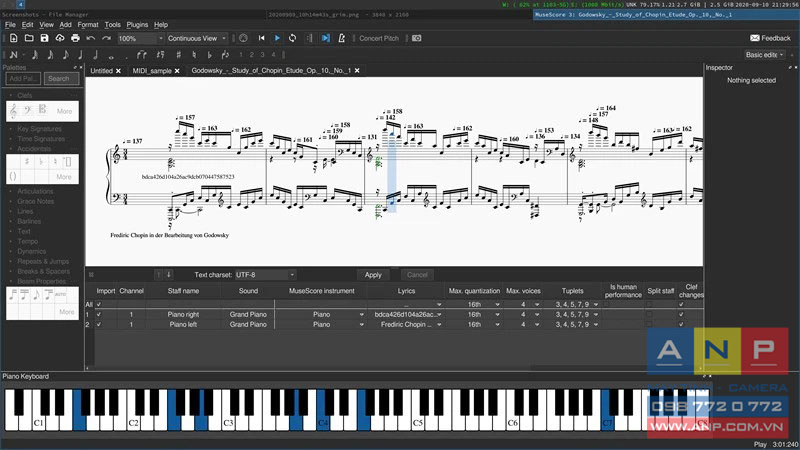800x450 pixels.
Task: Select bass clef in Clefs palette
Action: (28, 109)
